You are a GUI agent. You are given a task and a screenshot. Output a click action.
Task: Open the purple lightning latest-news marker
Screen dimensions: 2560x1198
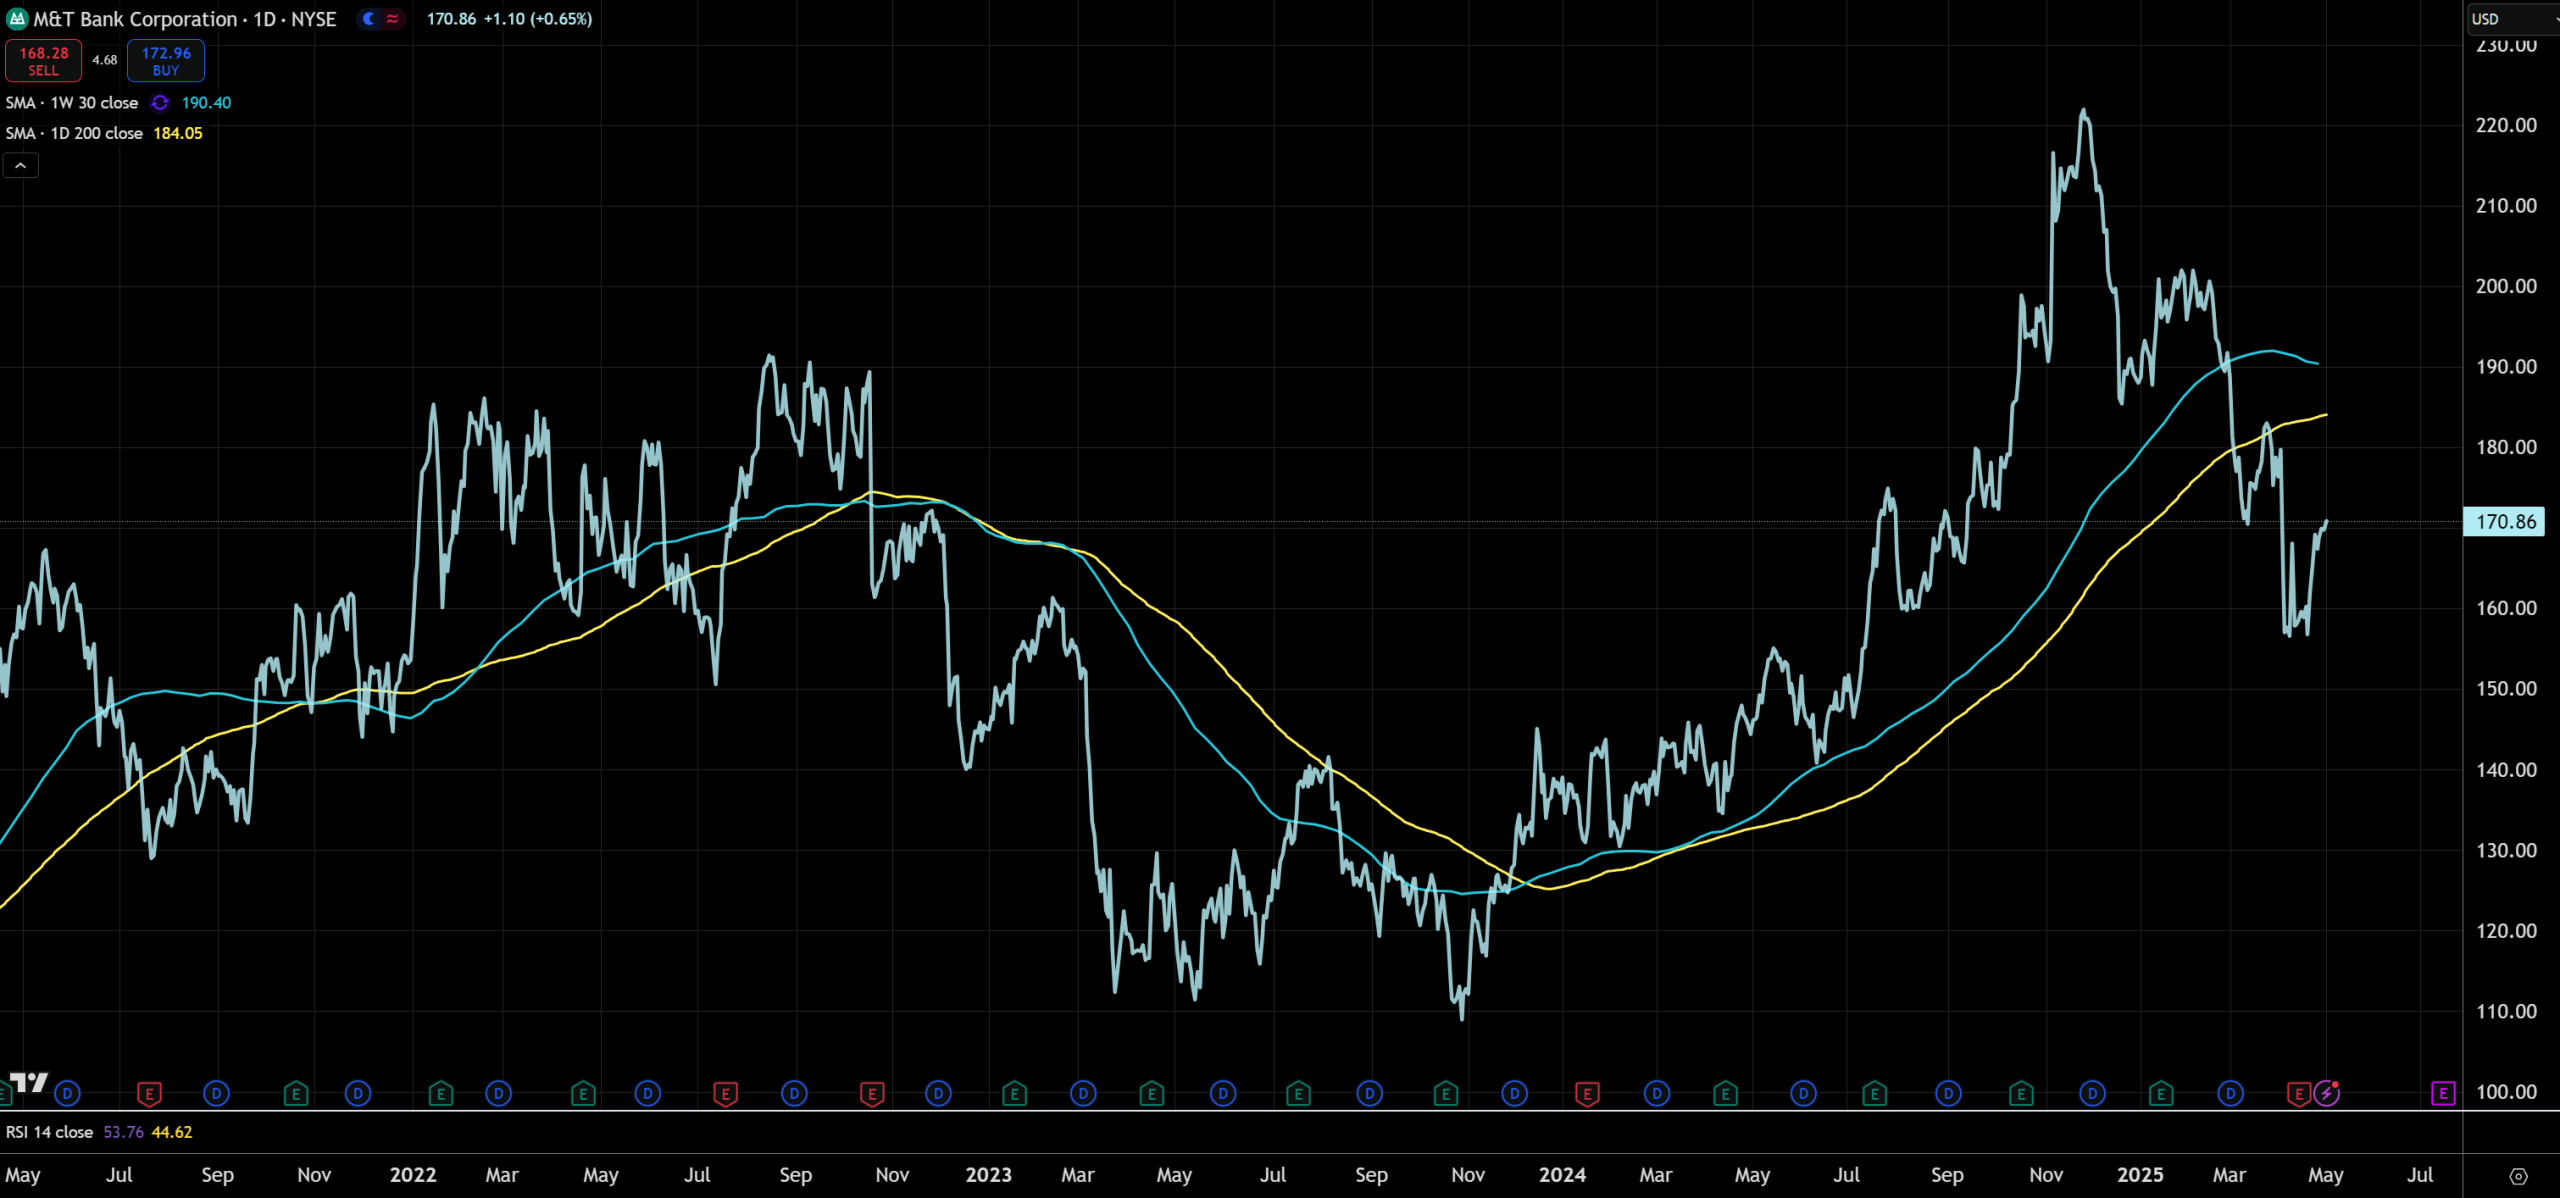click(x=2327, y=1094)
